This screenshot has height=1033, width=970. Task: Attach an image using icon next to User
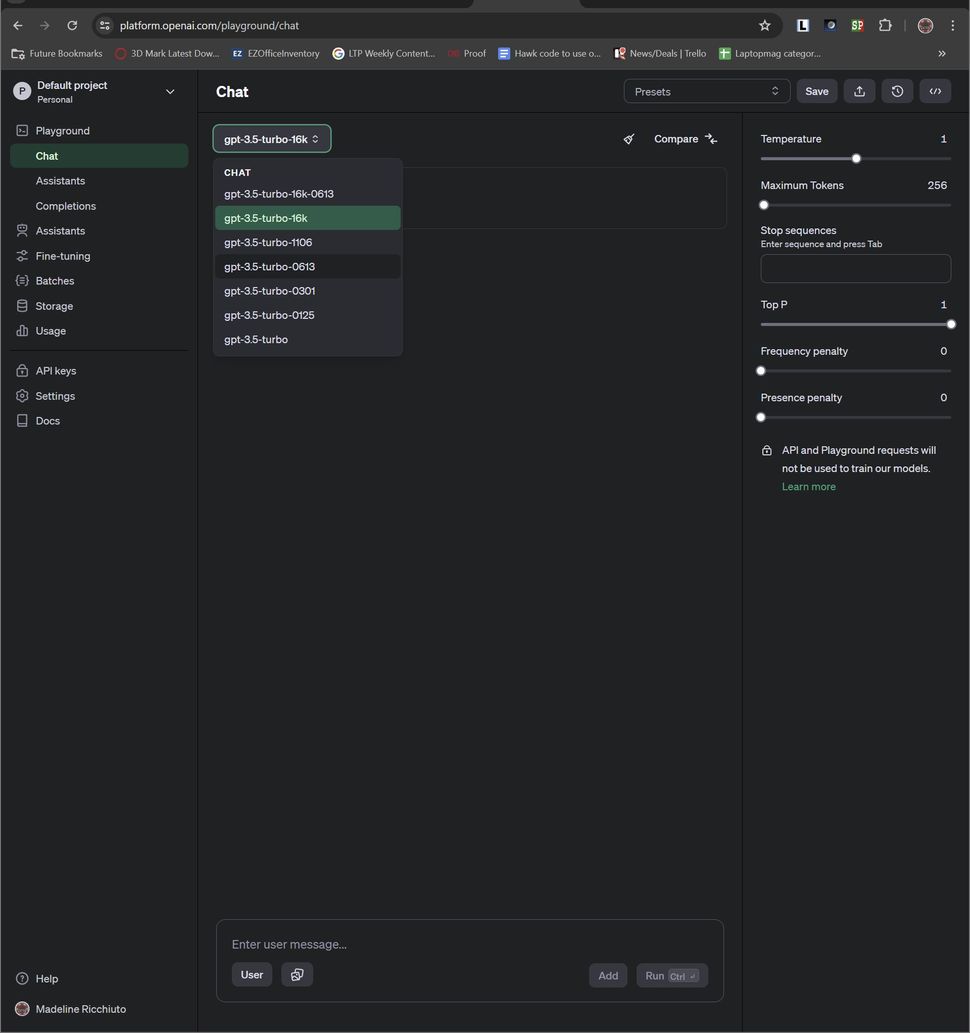[296, 974]
